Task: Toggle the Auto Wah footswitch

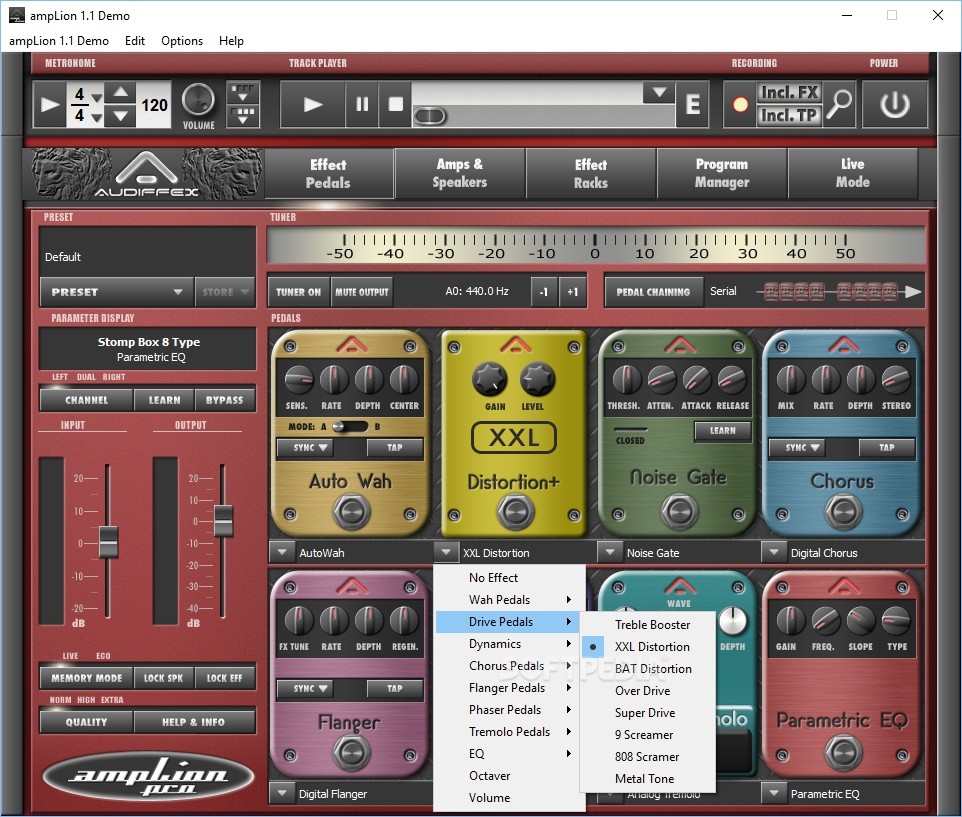Action: pyautogui.click(x=351, y=512)
